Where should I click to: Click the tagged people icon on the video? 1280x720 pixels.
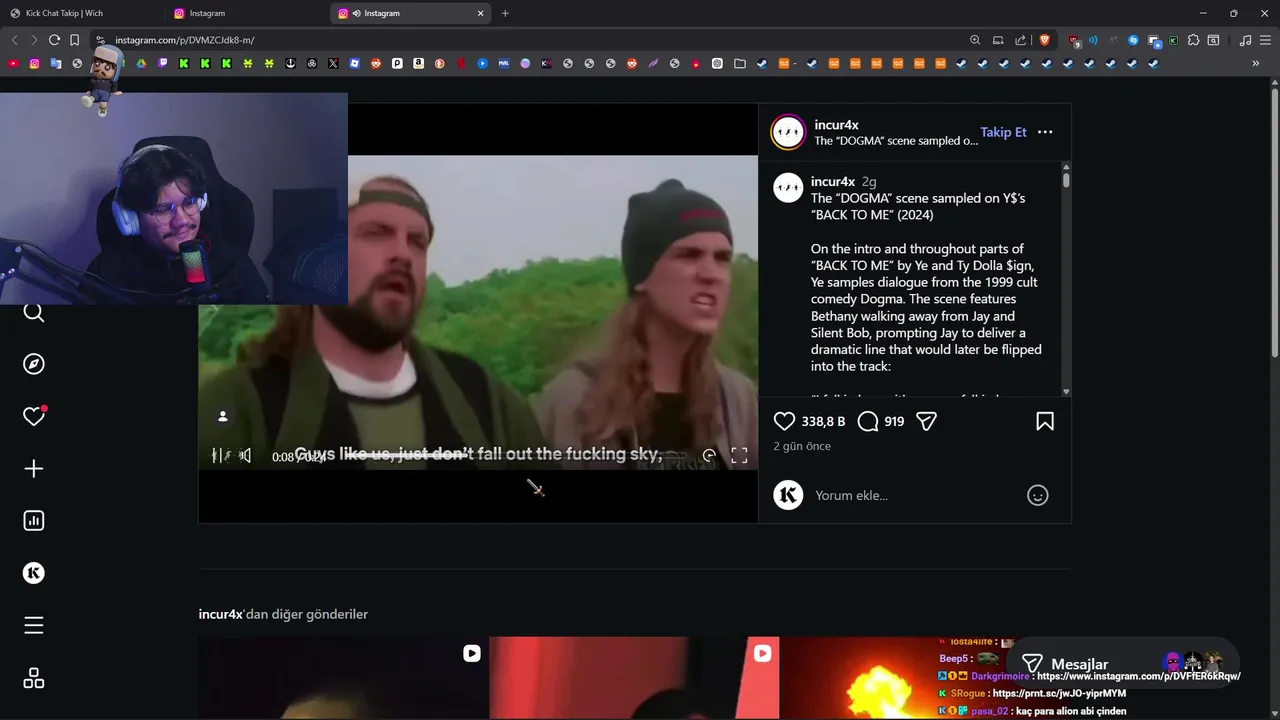223,416
